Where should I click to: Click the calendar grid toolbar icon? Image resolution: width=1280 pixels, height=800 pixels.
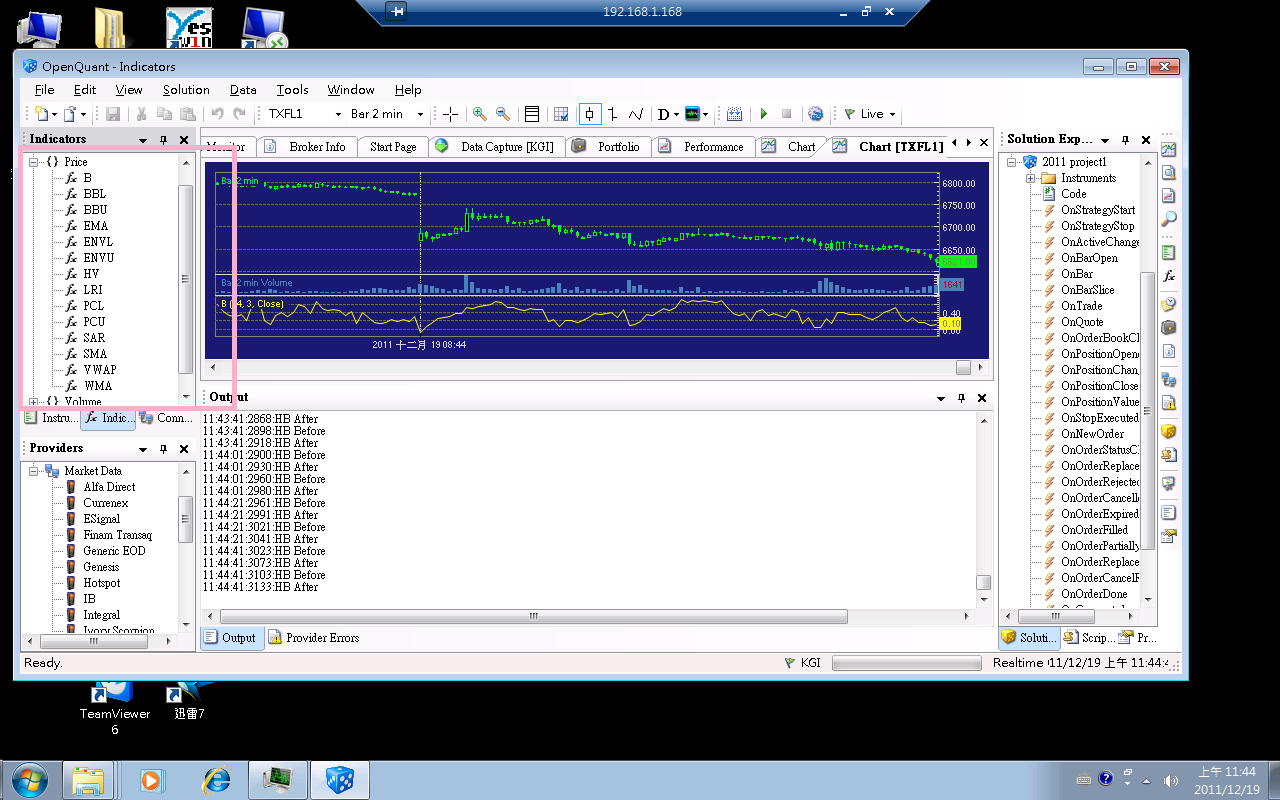pyautogui.click(x=735, y=114)
